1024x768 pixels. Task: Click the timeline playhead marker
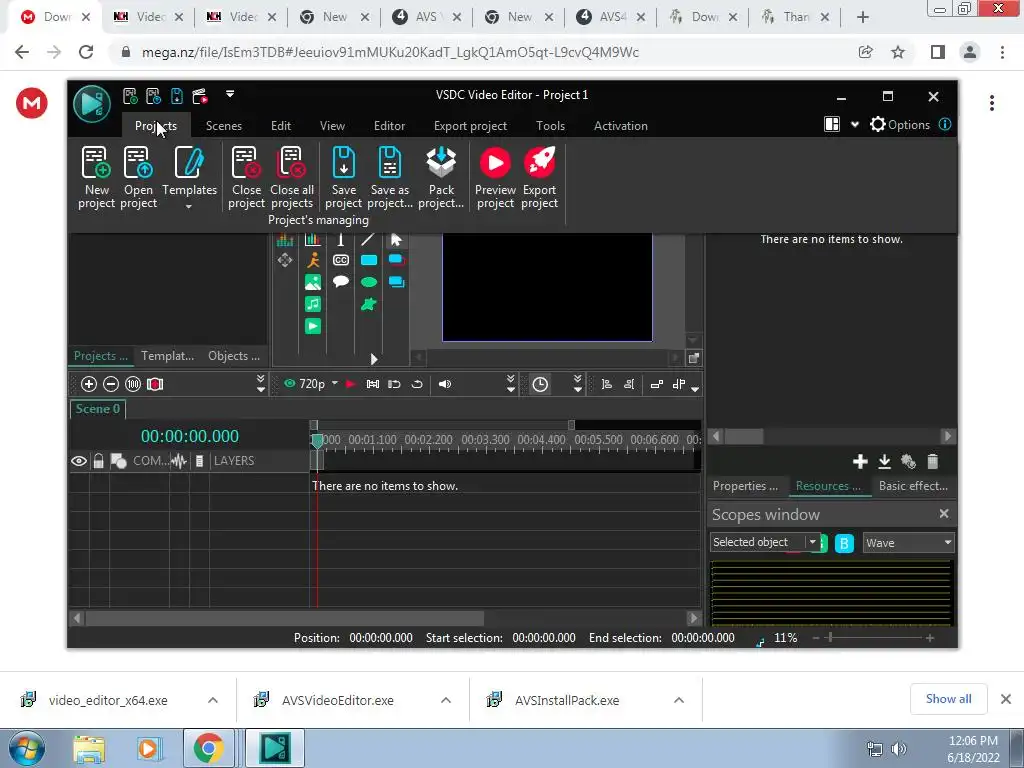click(317, 441)
